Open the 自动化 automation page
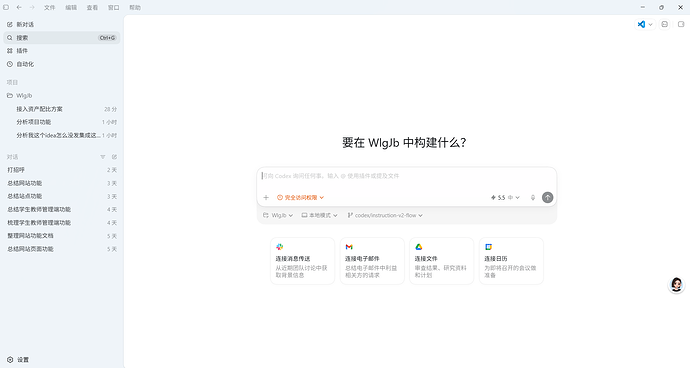690x368 pixels. 62,64
